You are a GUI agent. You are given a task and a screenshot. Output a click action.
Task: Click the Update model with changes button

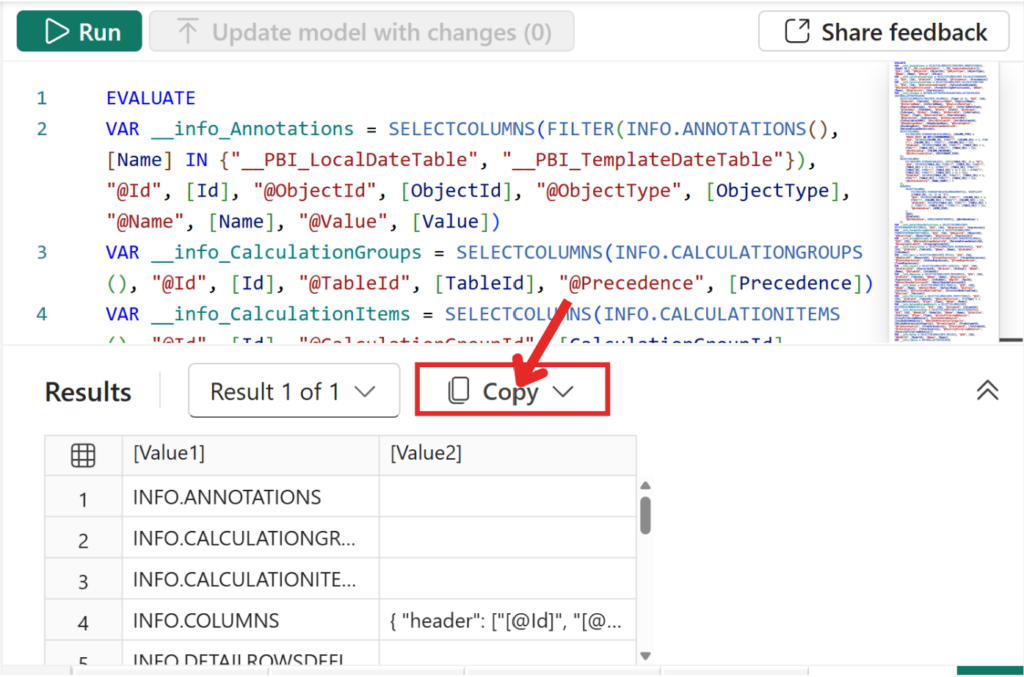361,31
